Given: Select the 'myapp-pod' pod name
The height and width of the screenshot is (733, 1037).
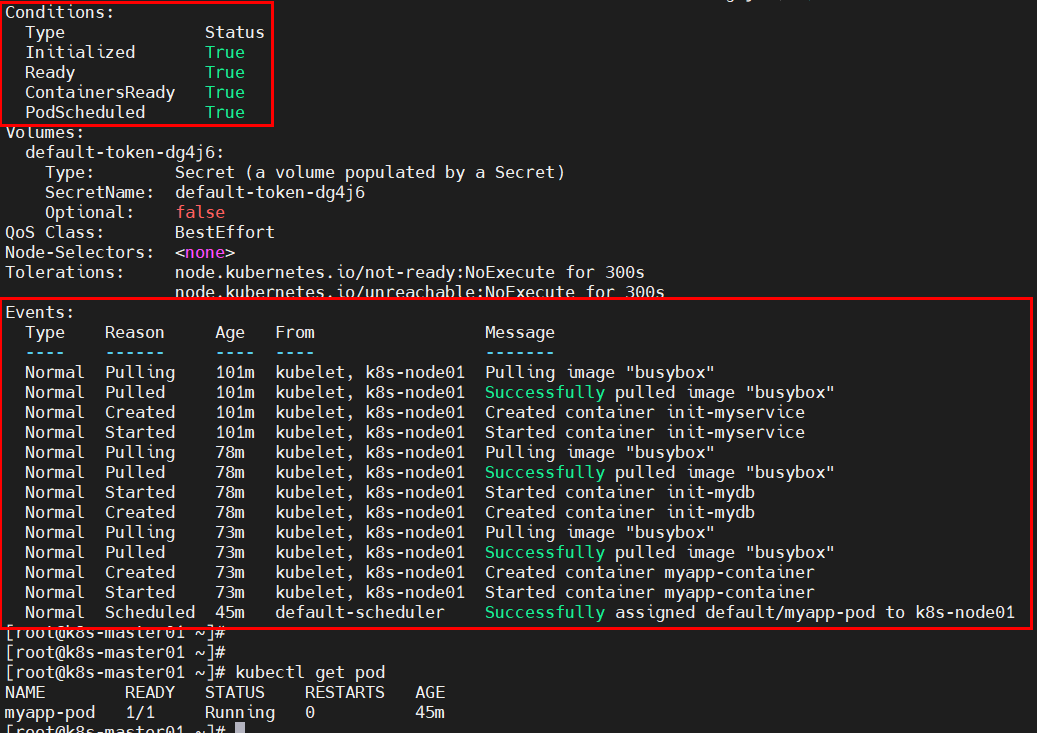Looking at the screenshot, I should tap(50, 713).
